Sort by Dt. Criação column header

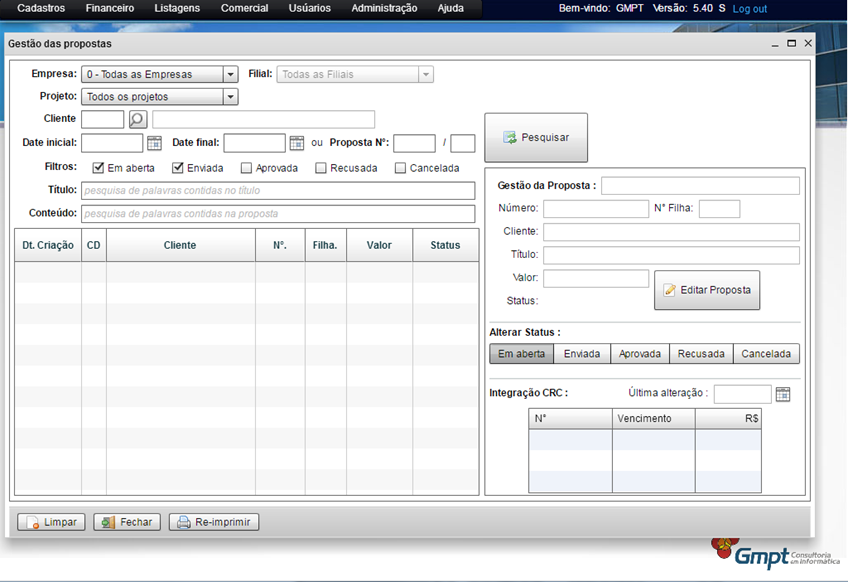(x=48, y=246)
